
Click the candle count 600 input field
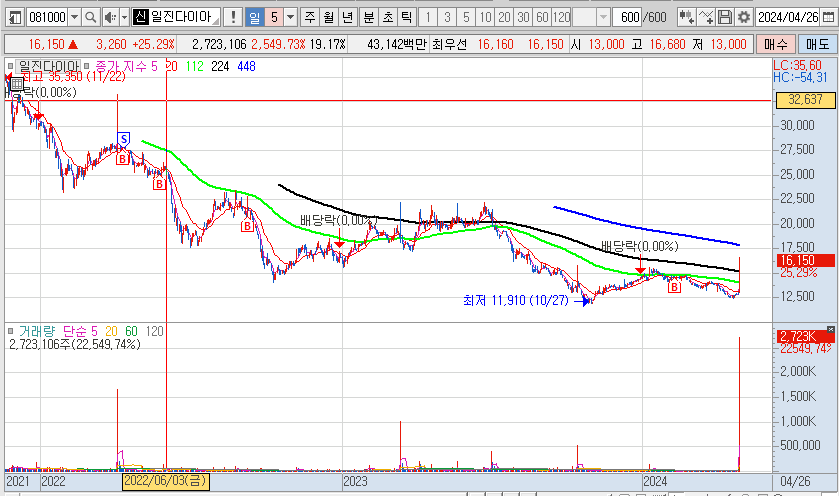(x=627, y=18)
